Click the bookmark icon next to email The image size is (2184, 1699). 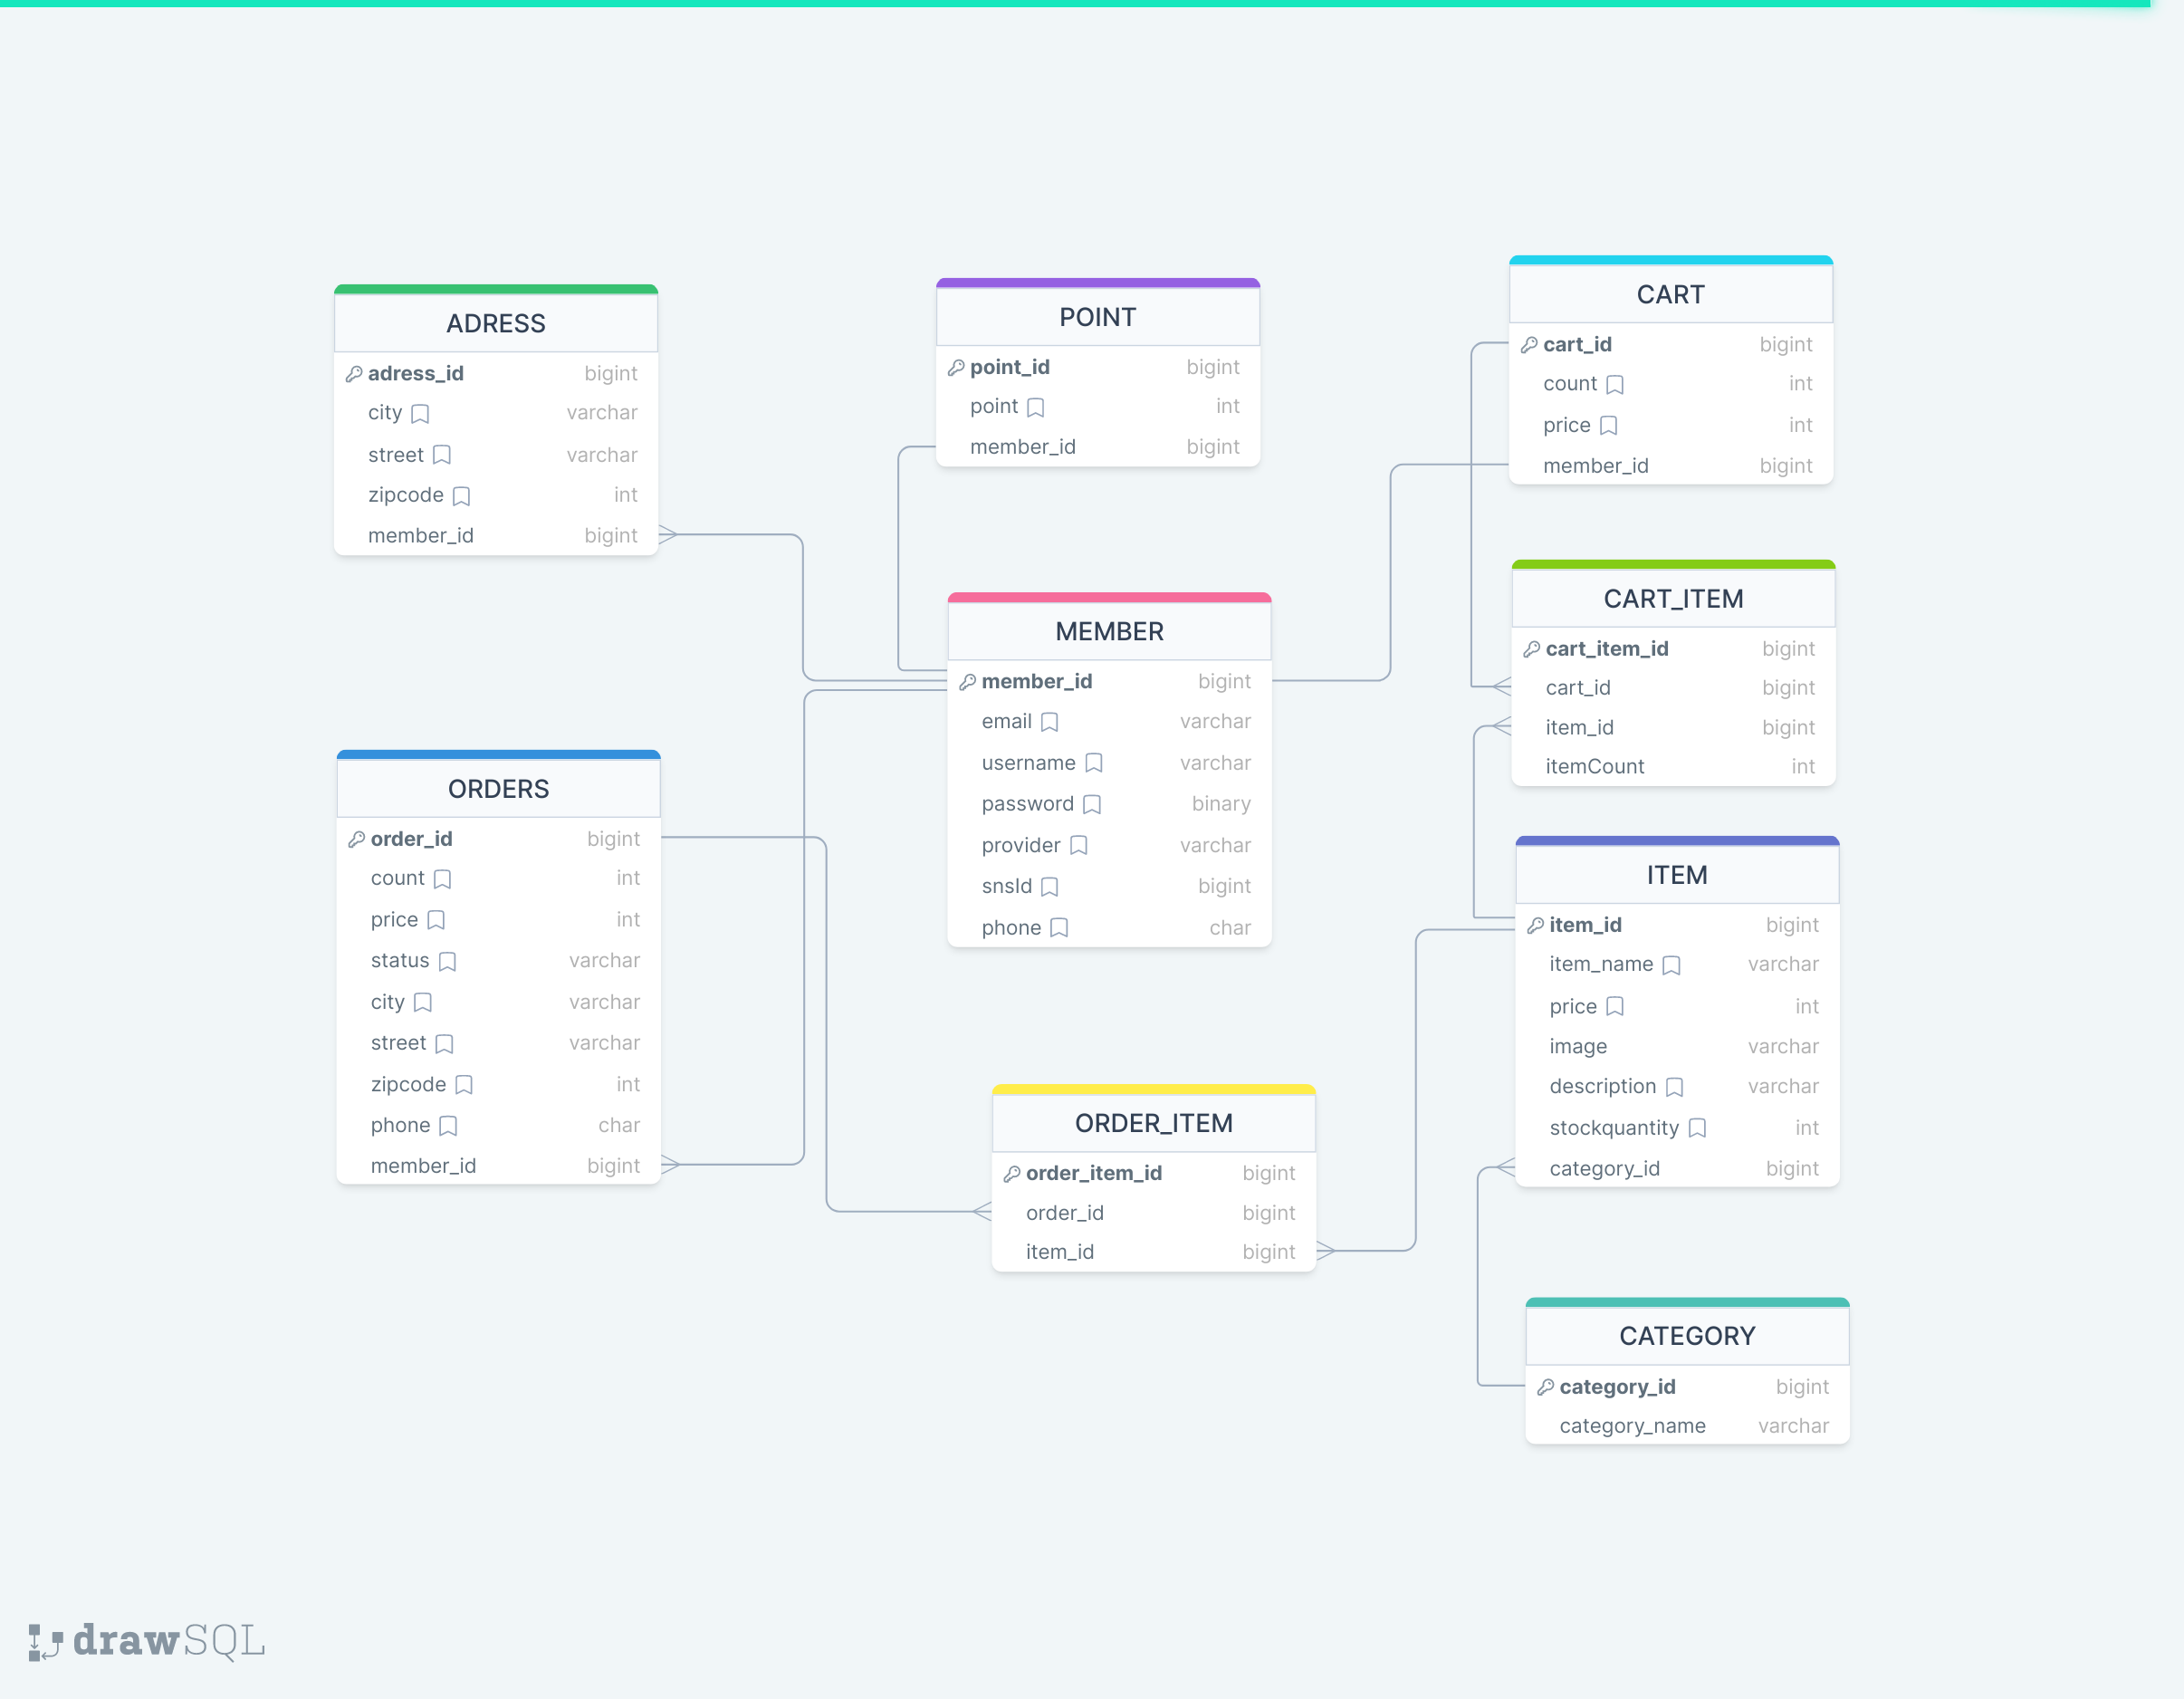1049,722
